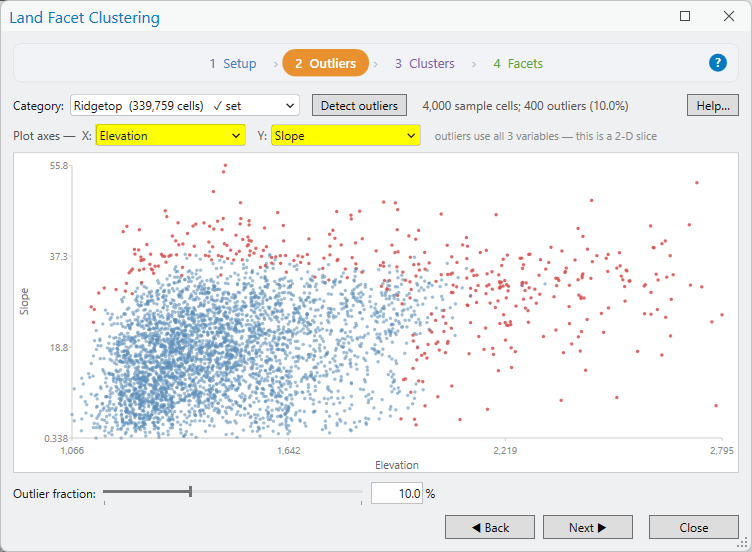752x552 pixels.
Task: Select the step 2 Outliers tab
Action: point(326,63)
